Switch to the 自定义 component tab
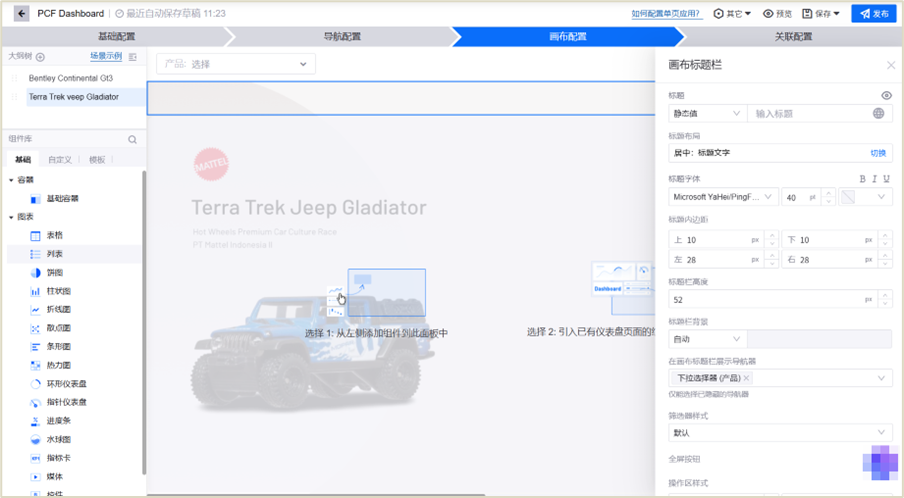The width and height of the screenshot is (904, 498). click(60, 160)
